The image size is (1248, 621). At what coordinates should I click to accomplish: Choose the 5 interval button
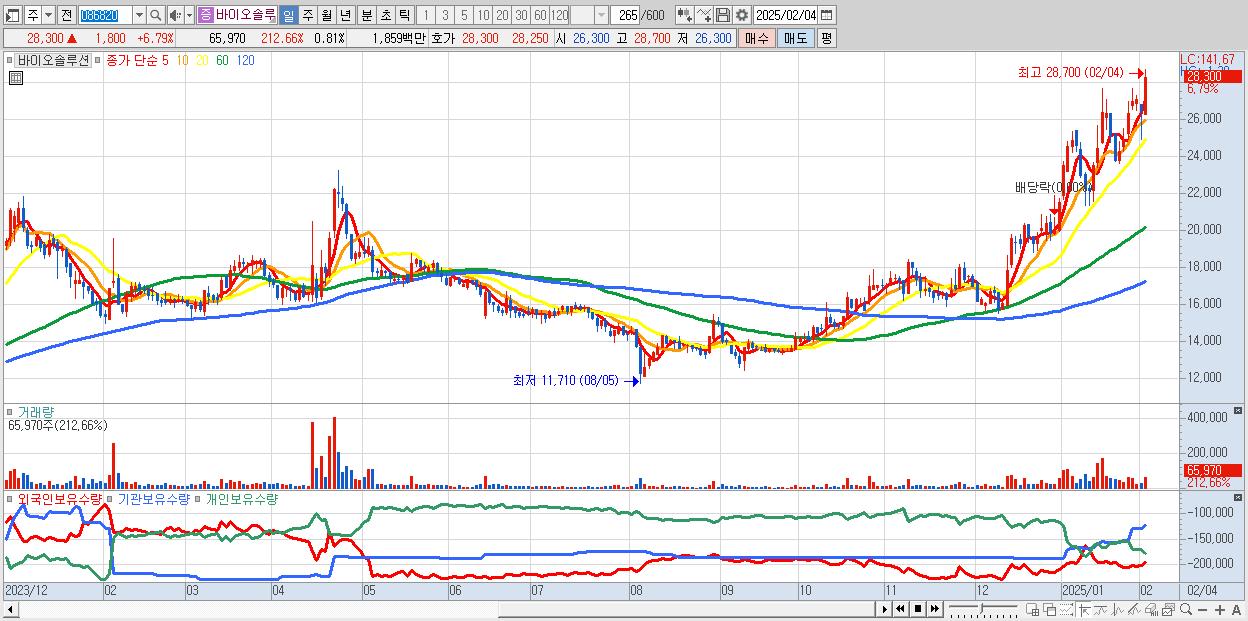click(464, 15)
